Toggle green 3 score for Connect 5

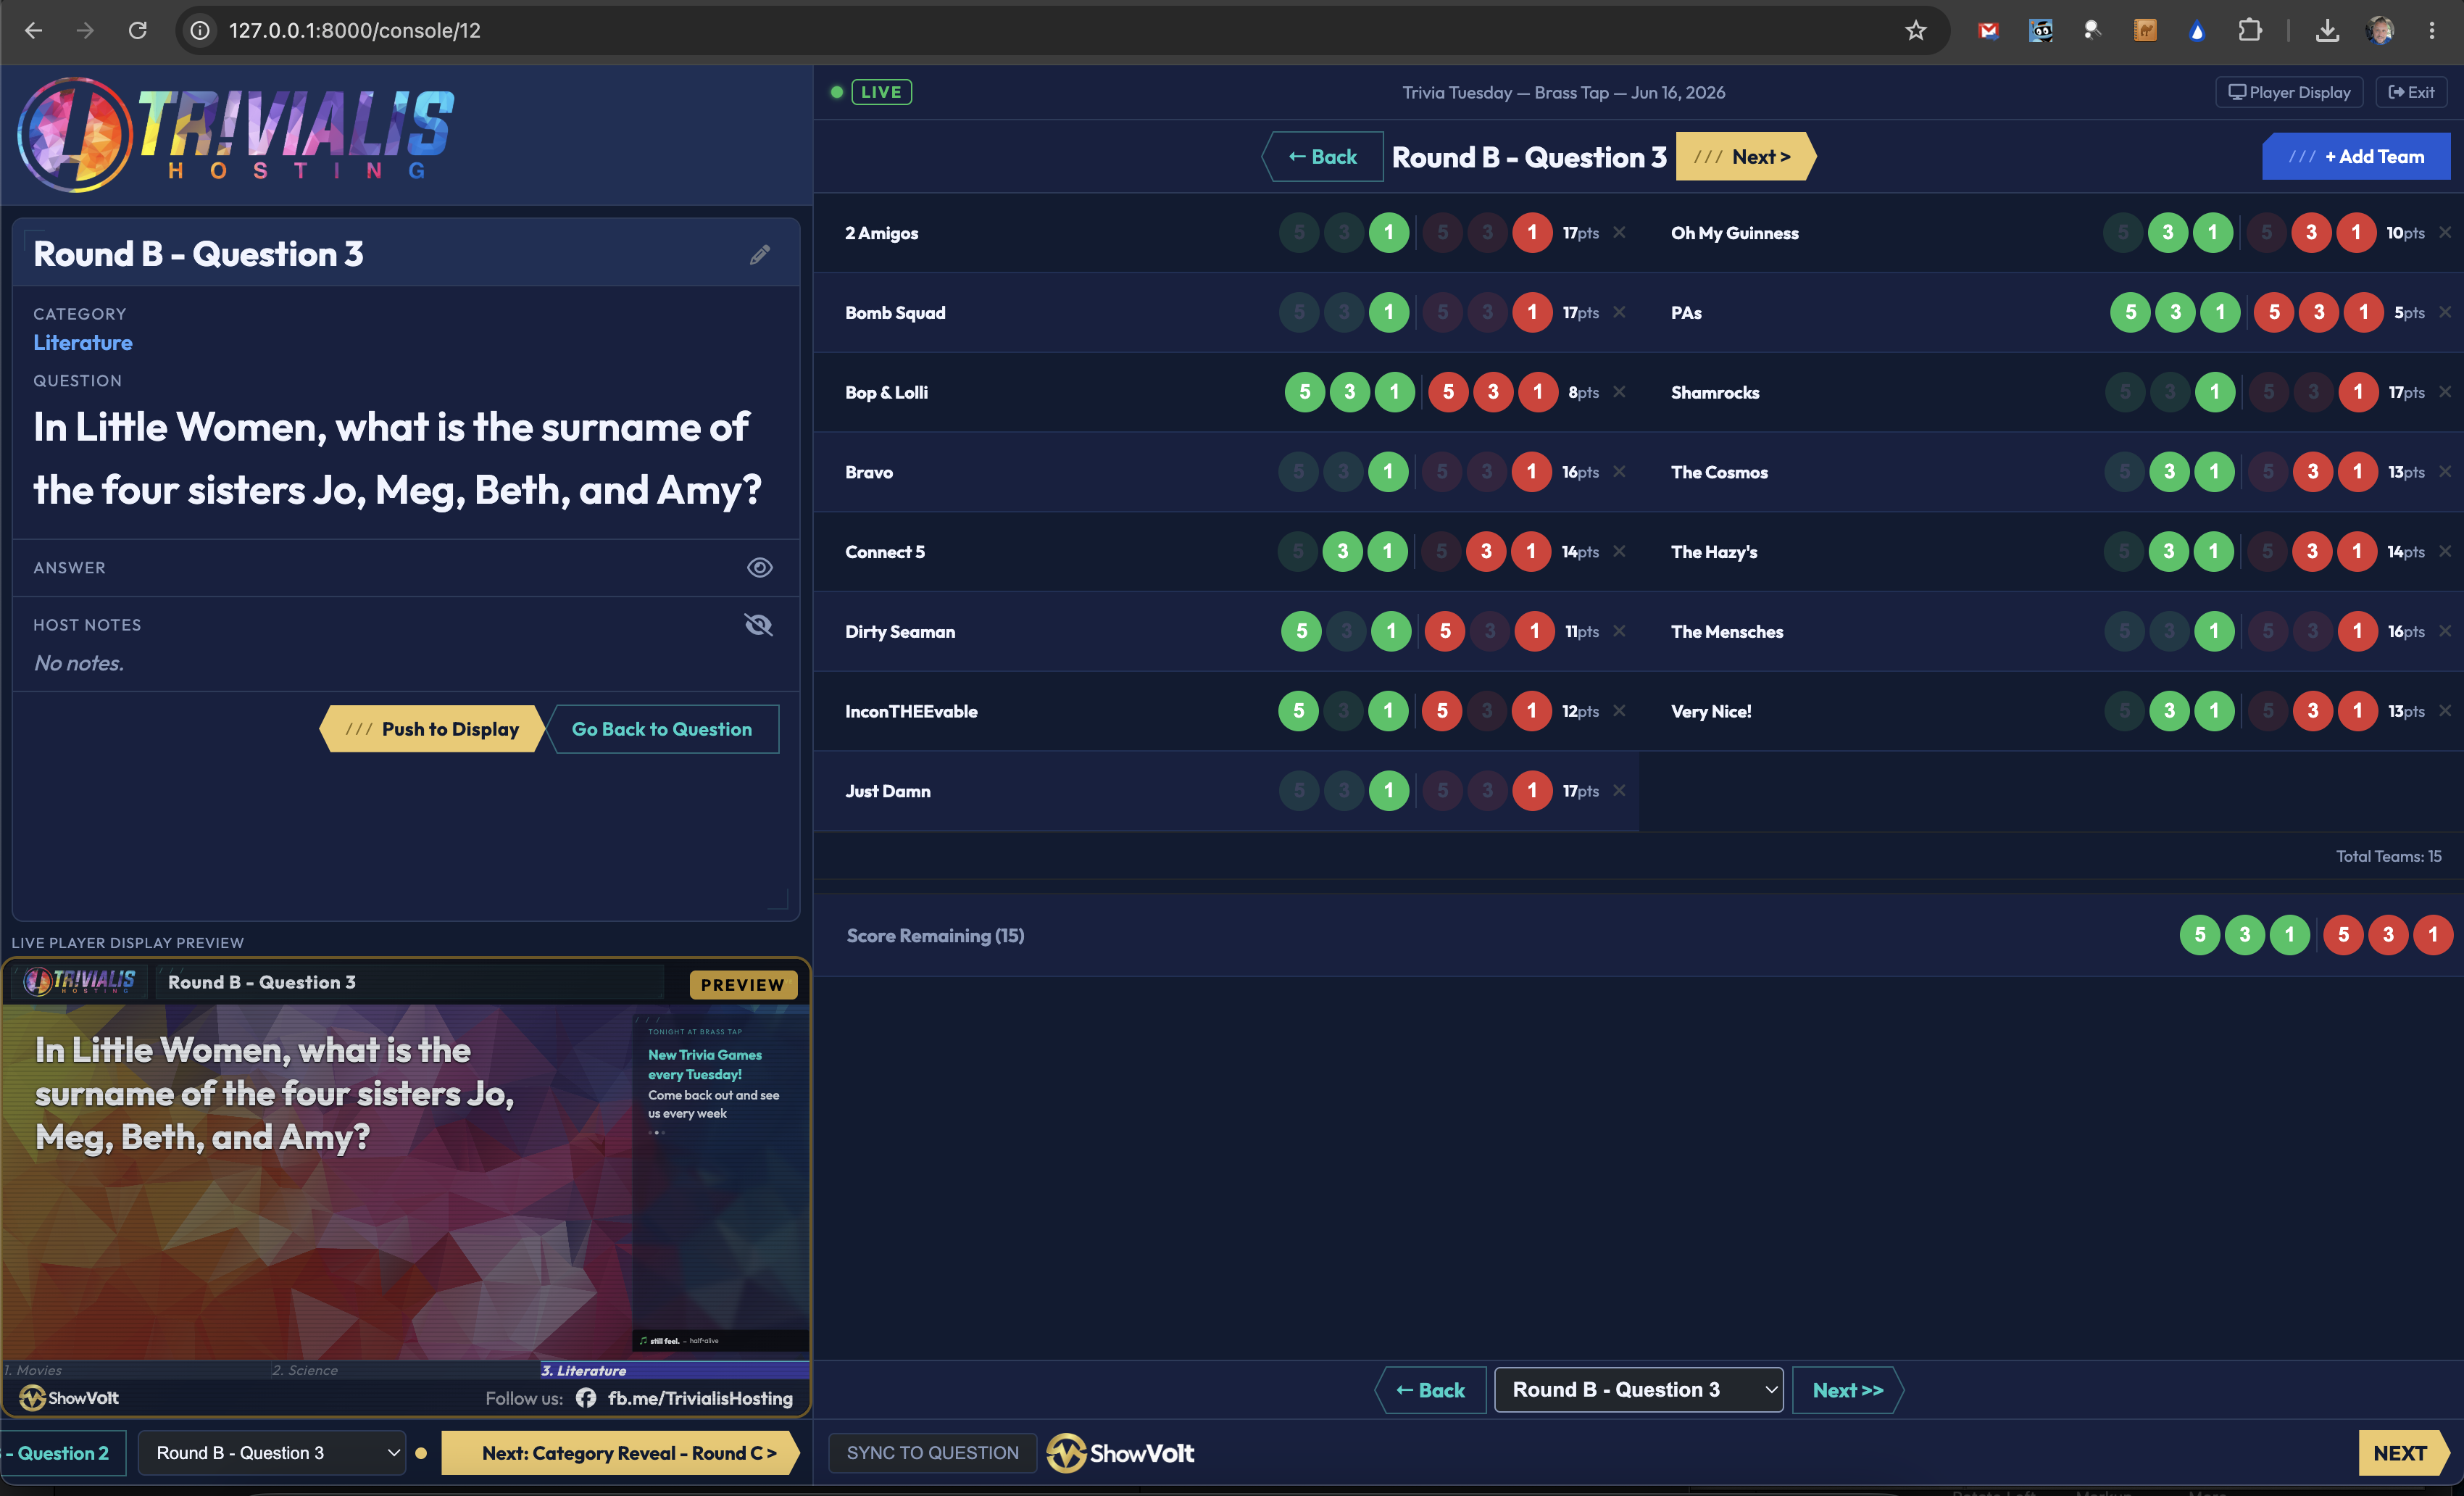pyautogui.click(x=1342, y=552)
